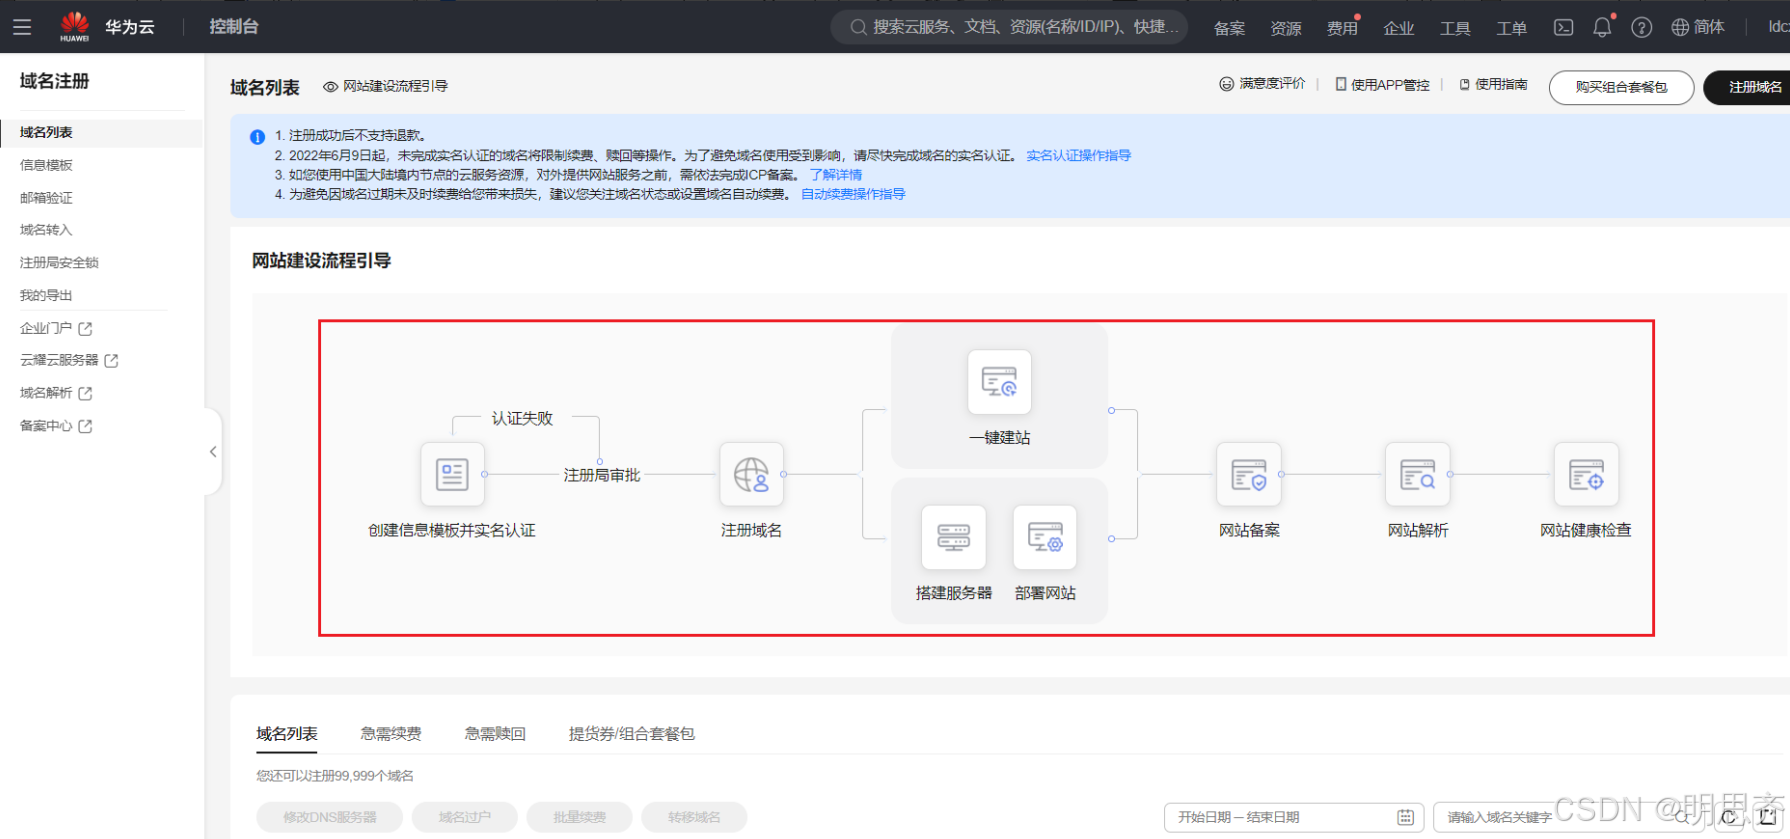Open 使用指南 guide link
Screen dimensions: 1790x839
(1493, 85)
